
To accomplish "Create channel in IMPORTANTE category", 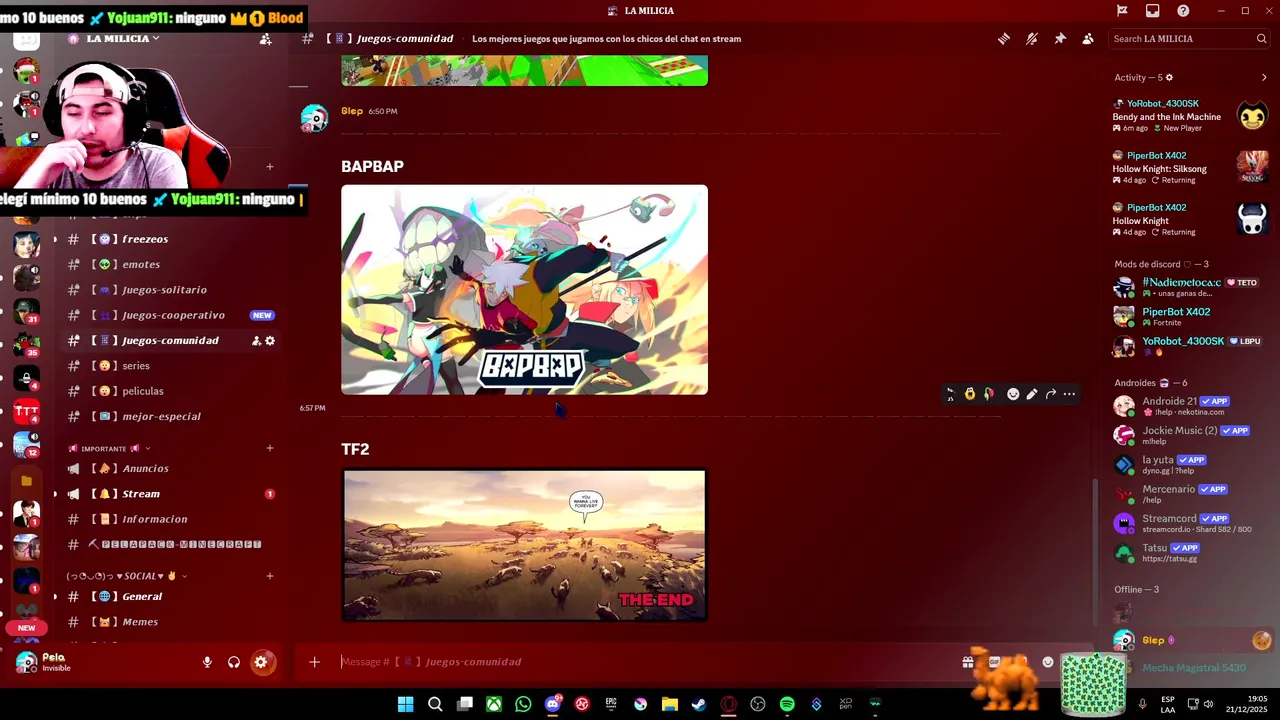I will point(270,448).
